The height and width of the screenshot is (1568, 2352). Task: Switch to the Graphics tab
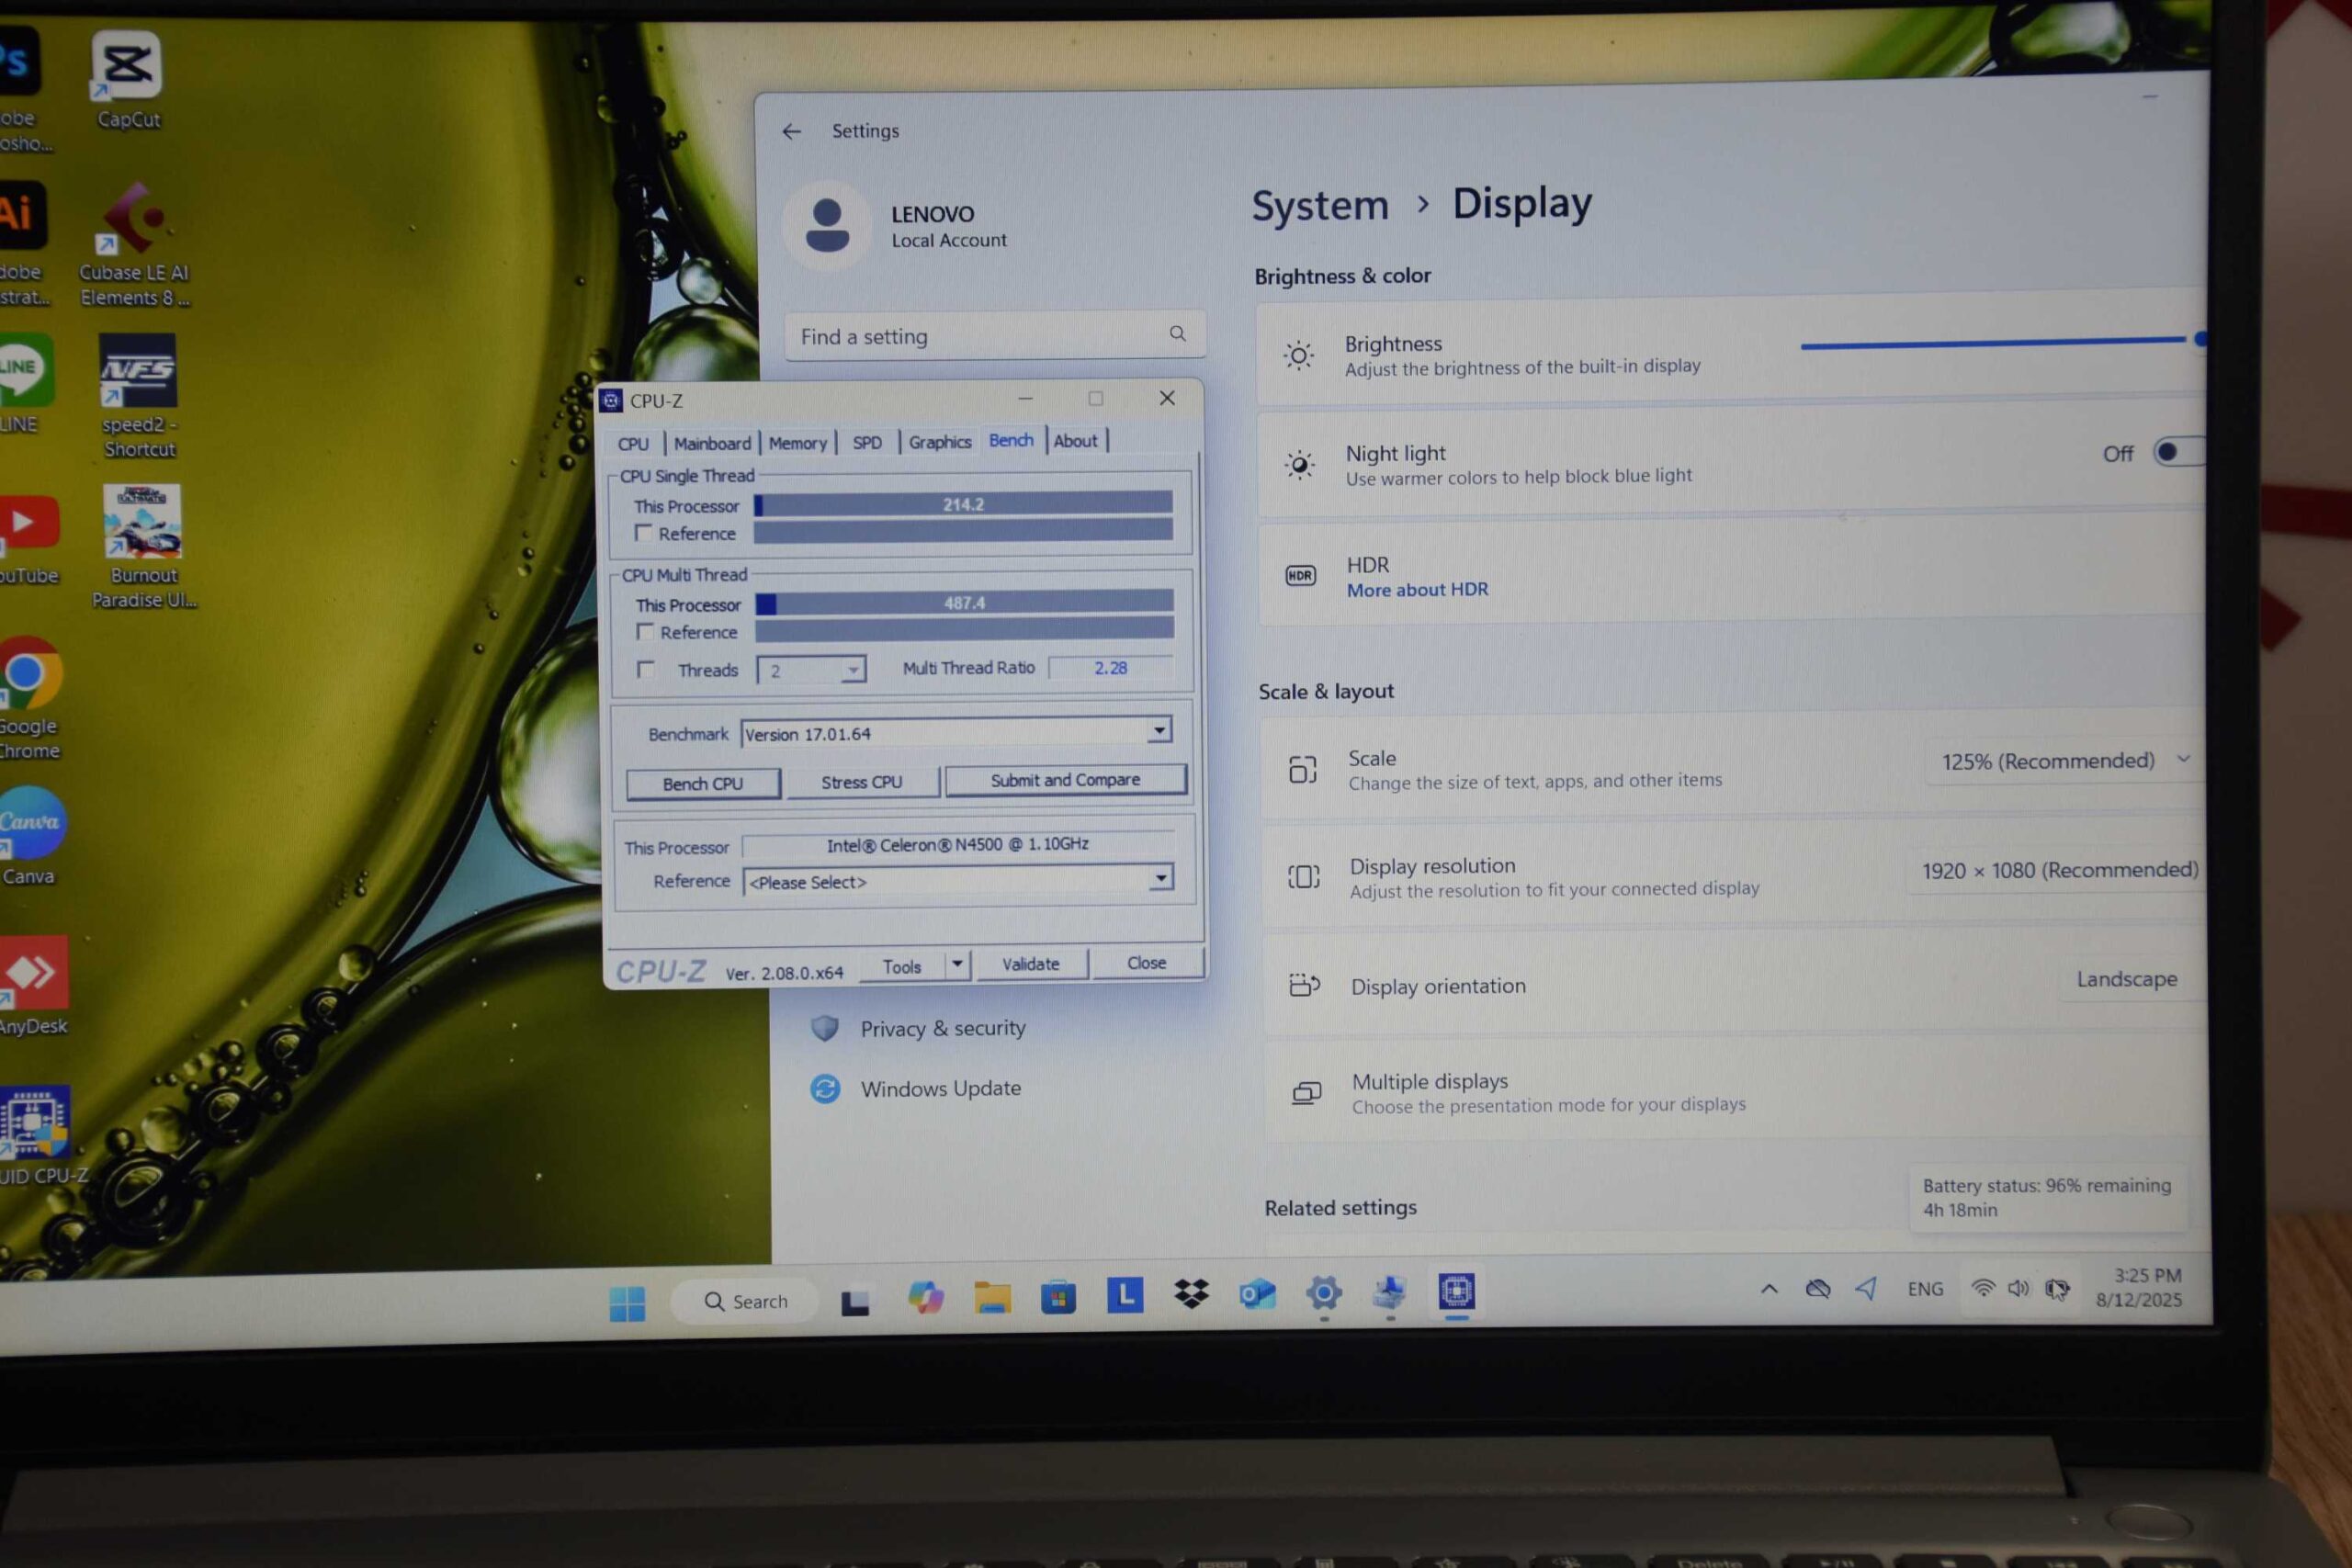click(x=939, y=442)
